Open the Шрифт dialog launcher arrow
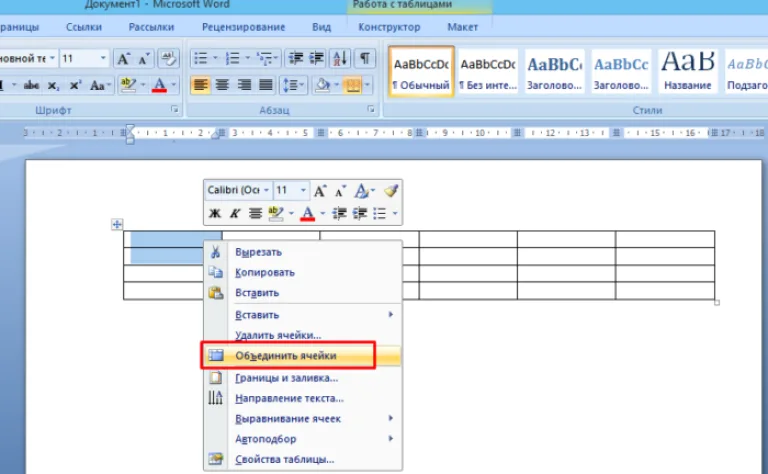The height and width of the screenshot is (474, 768). [174, 110]
